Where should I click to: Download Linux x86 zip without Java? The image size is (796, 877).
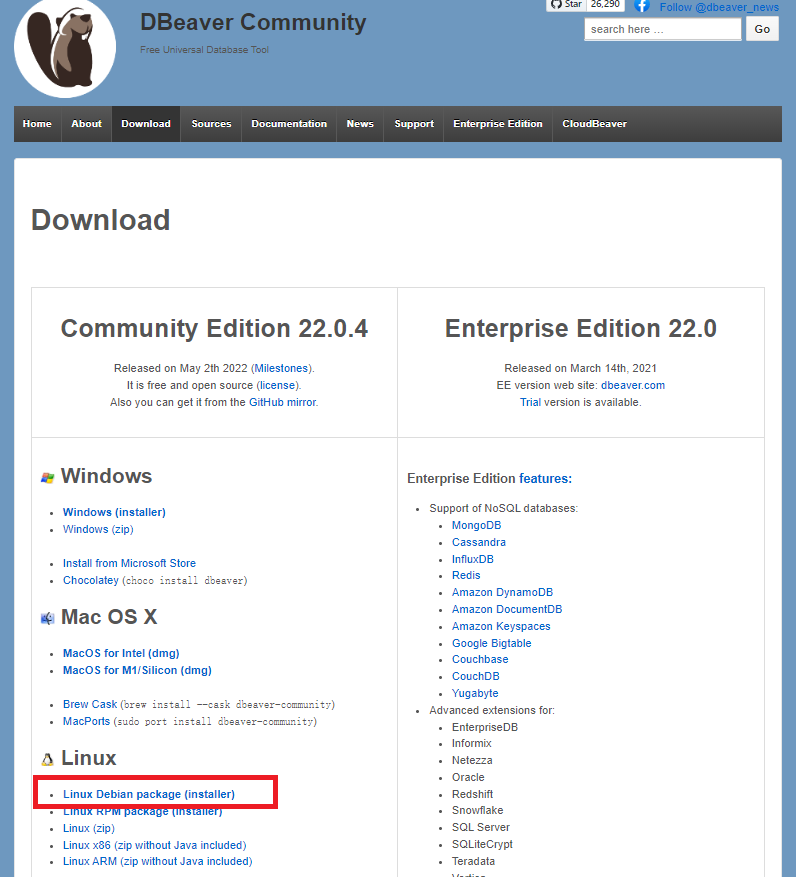154,845
